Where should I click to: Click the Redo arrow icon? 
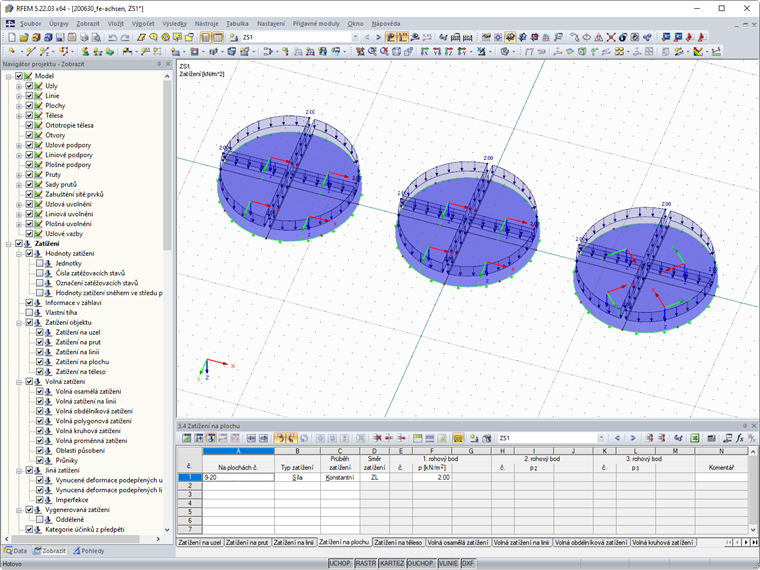125,37
